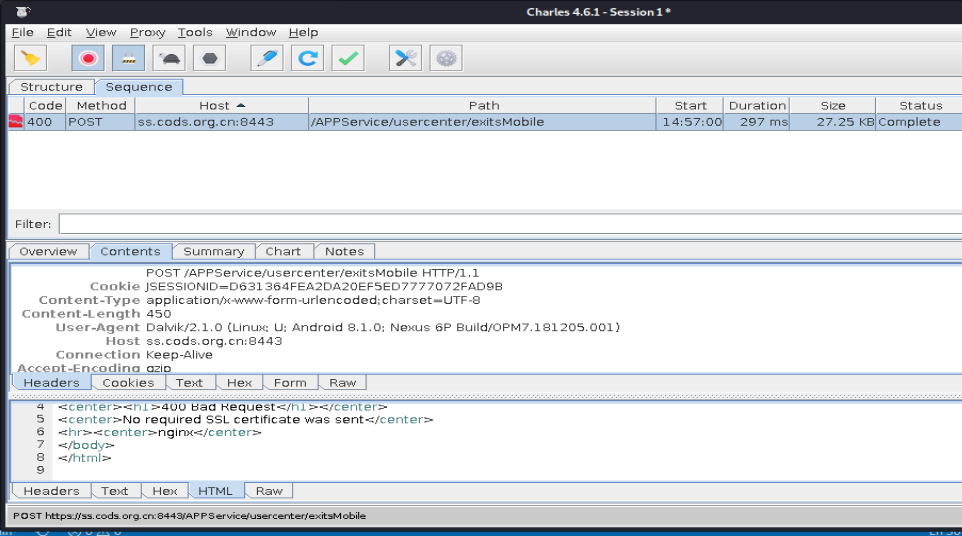Select request Raw tab
The height and width of the screenshot is (536, 962).
pyautogui.click(x=342, y=383)
